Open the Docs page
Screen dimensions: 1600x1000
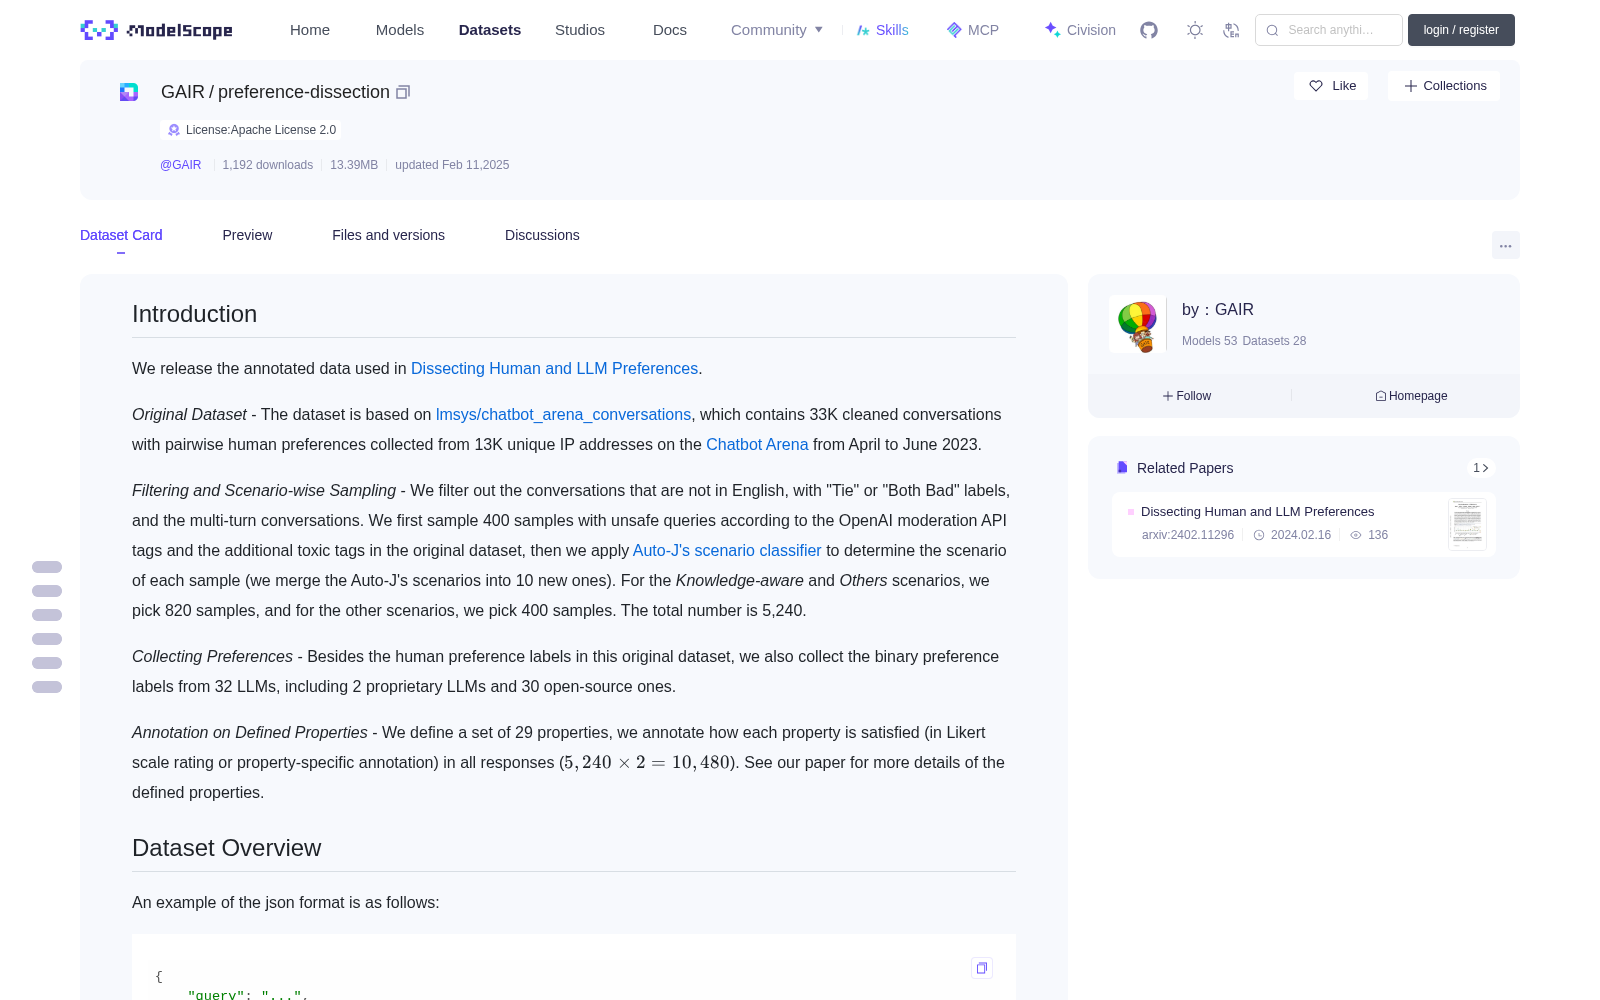(670, 30)
